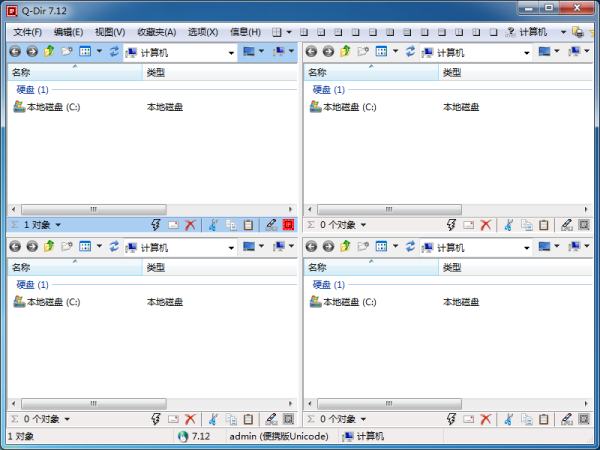Refresh the bottom-left pane
600x450 pixels.
coord(114,247)
